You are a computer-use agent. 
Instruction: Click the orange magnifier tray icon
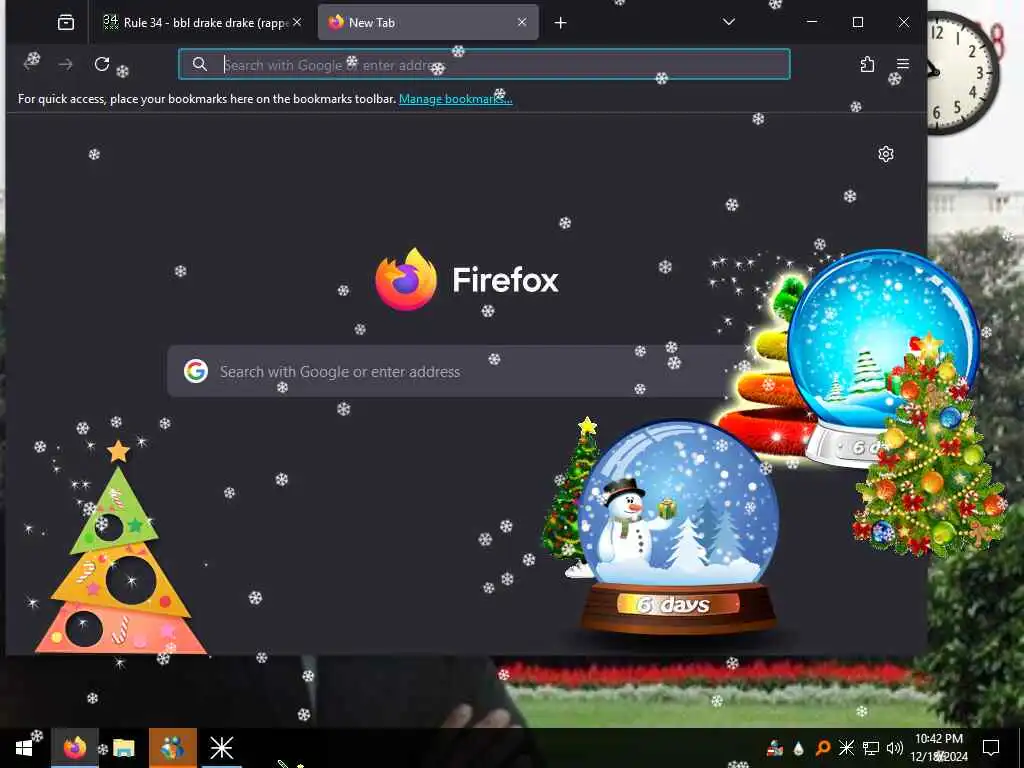[x=822, y=748]
